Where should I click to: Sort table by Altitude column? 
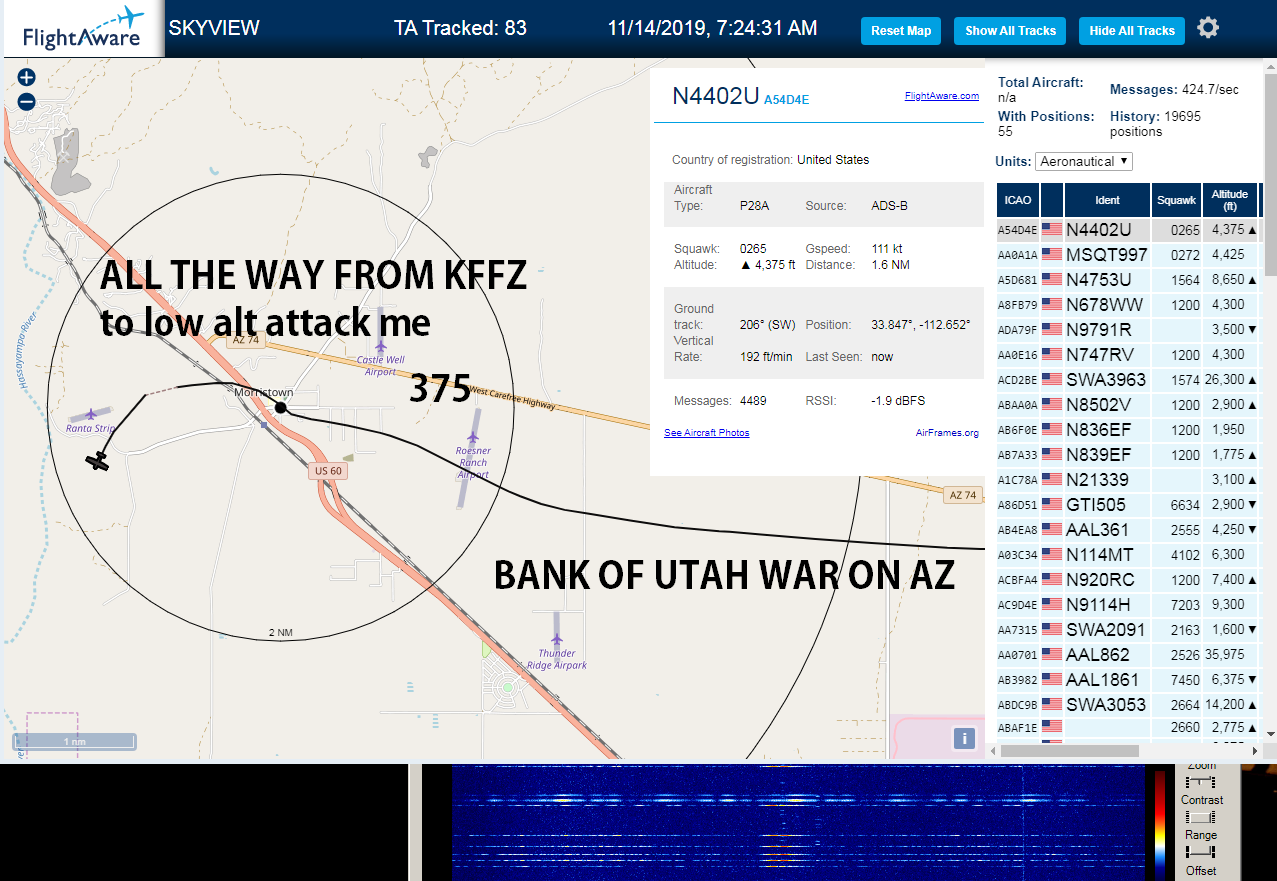pos(1230,200)
